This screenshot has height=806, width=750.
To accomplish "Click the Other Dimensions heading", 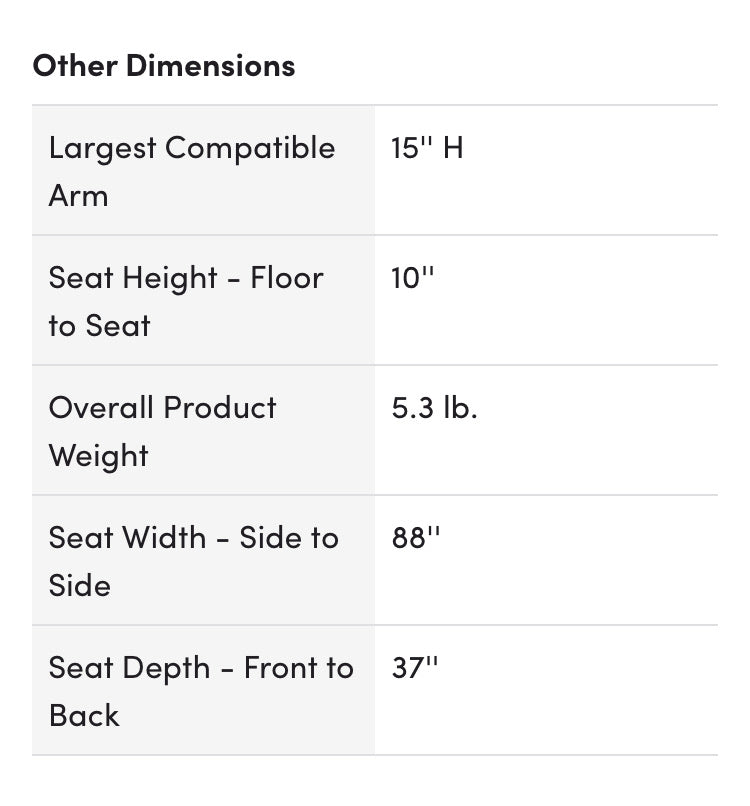I will point(163,66).
